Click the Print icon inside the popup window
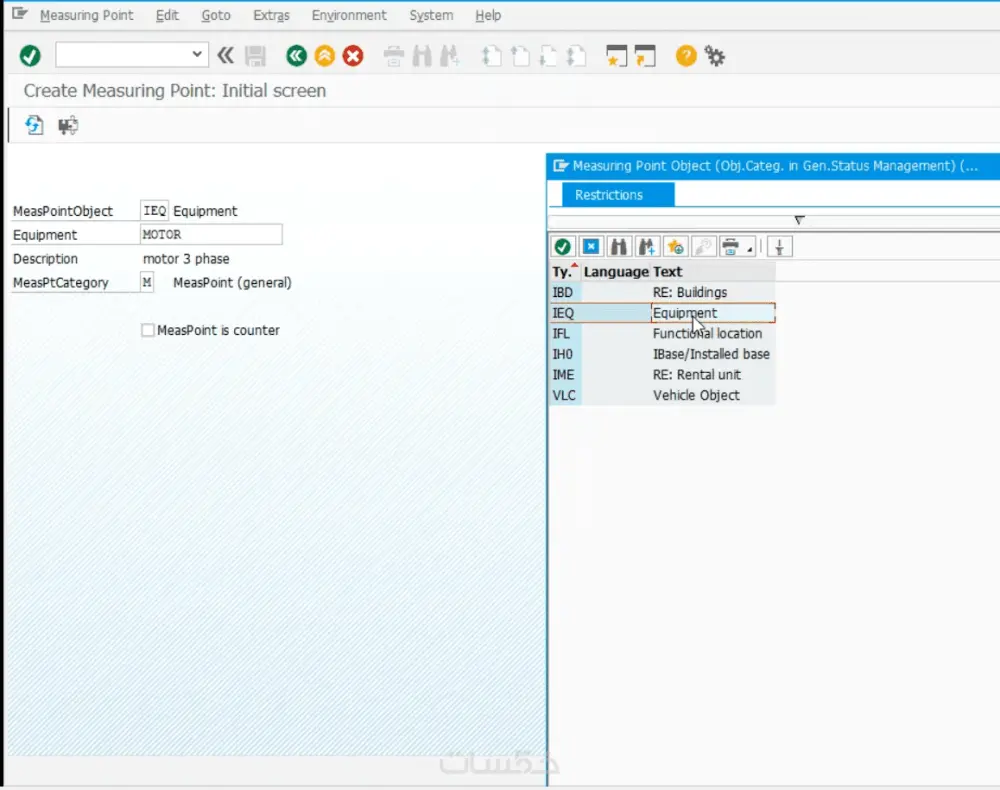This screenshot has width=1000, height=790. click(729, 246)
